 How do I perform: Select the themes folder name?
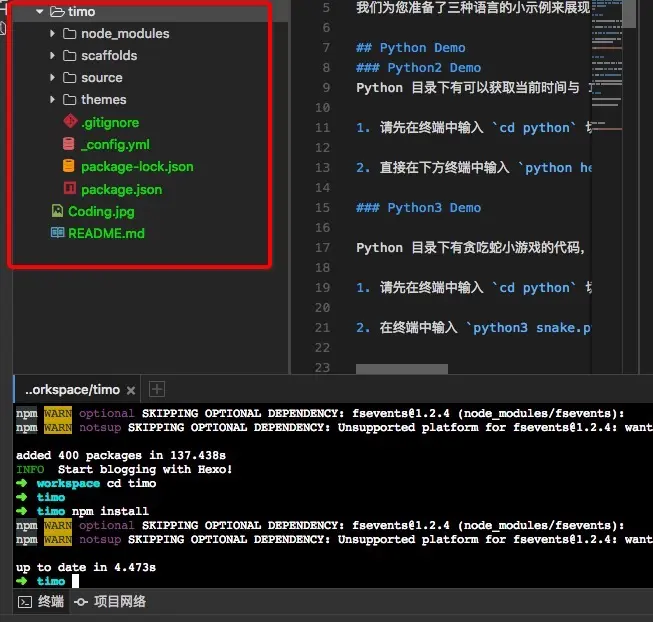[103, 100]
